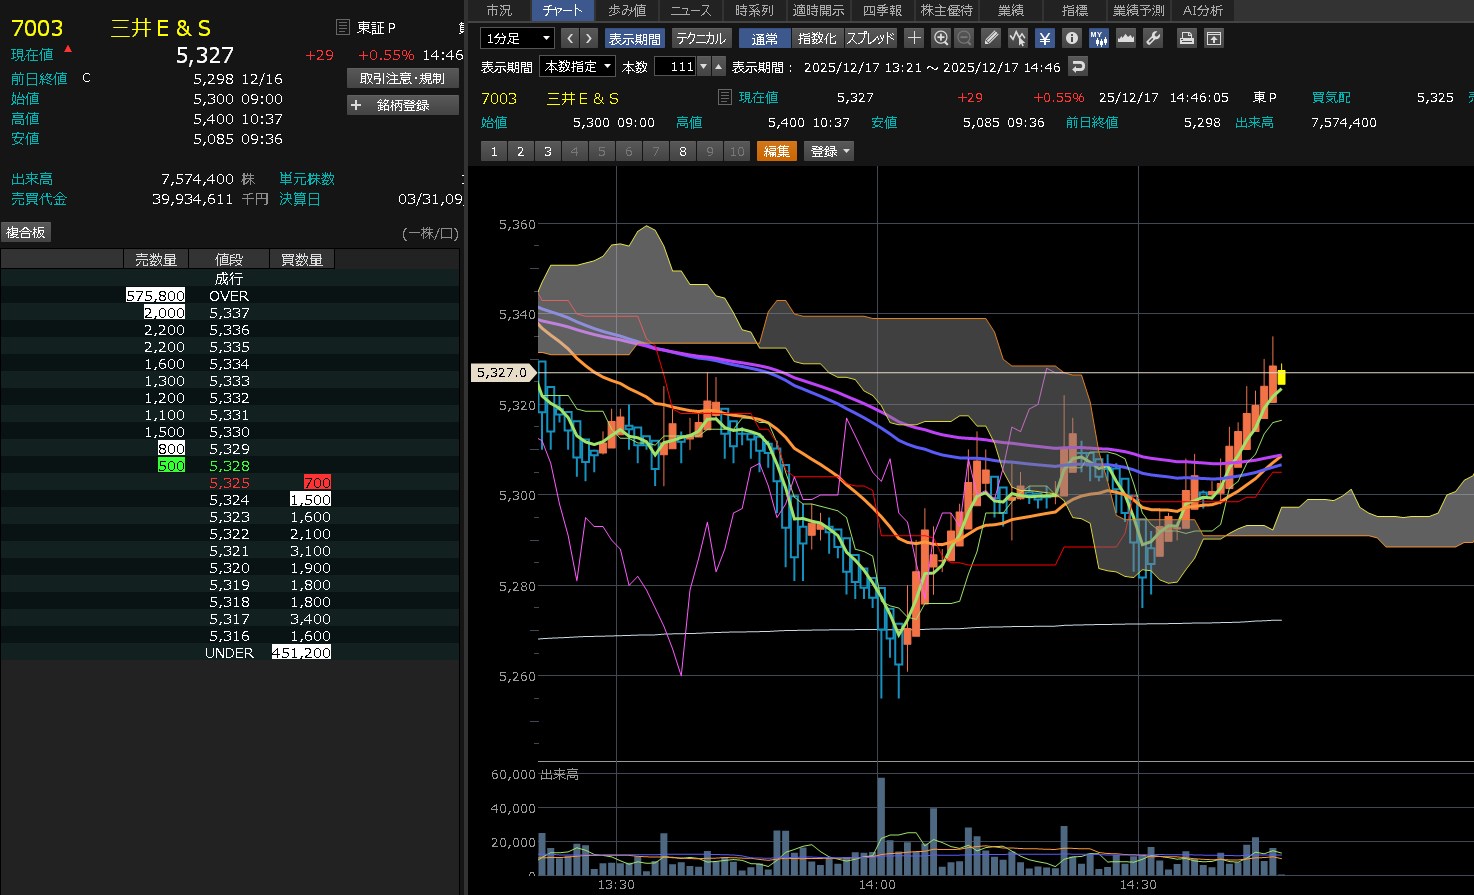1474x895 pixels.
Task: Select the pencil drawing tool icon
Action: click(991, 38)
